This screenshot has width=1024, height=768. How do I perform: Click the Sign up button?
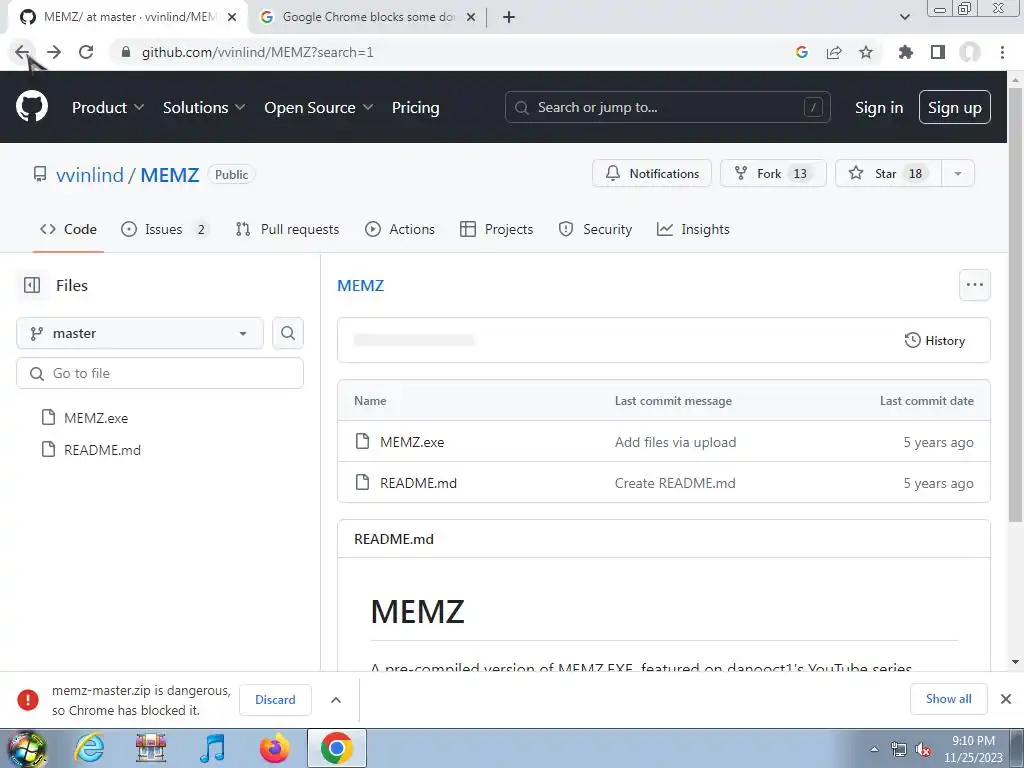click(x=955, y=107)
